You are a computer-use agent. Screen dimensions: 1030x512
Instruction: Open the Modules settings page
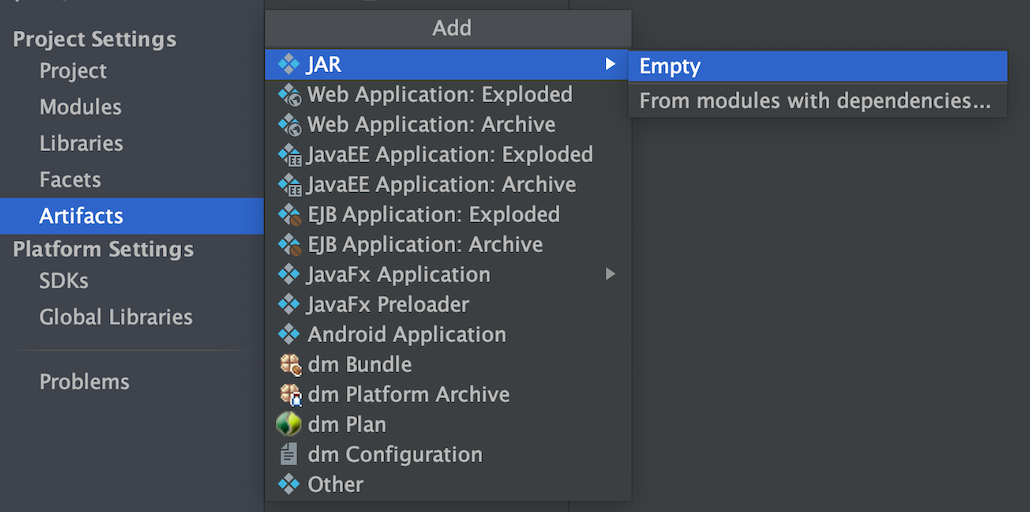[80, 107]
